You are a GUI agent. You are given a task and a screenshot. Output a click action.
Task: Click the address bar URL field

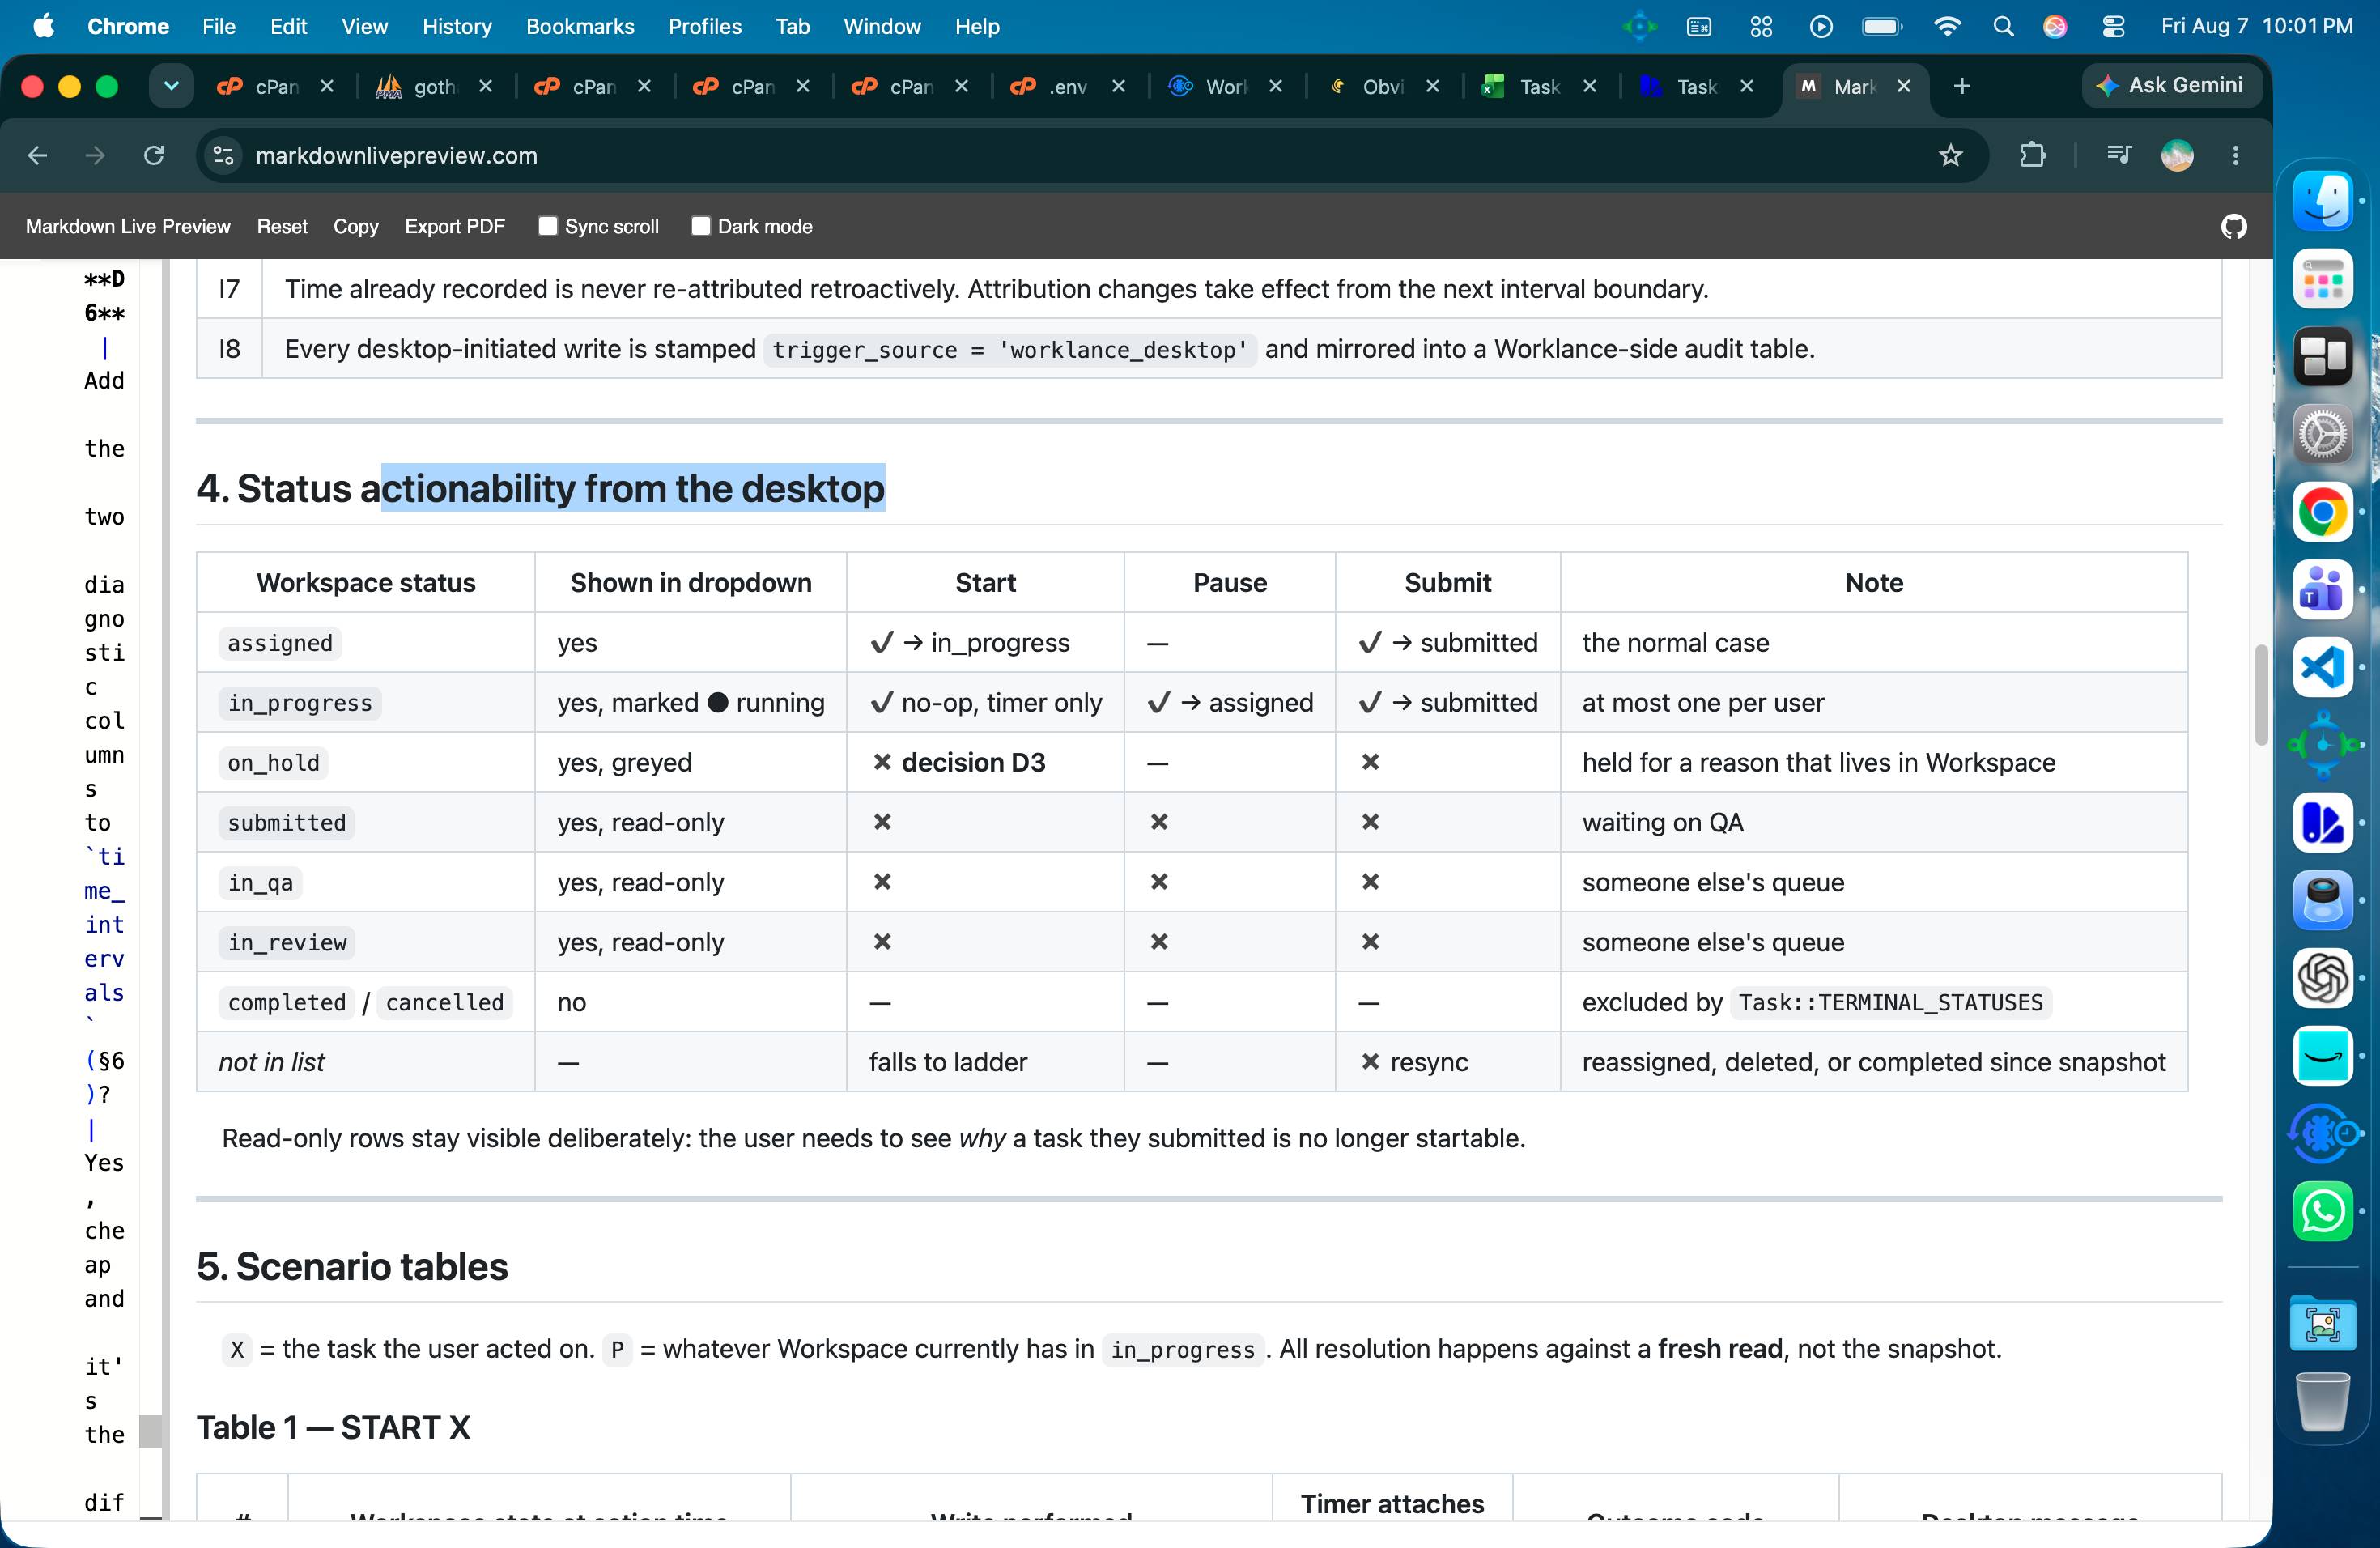coord(1080,156)
